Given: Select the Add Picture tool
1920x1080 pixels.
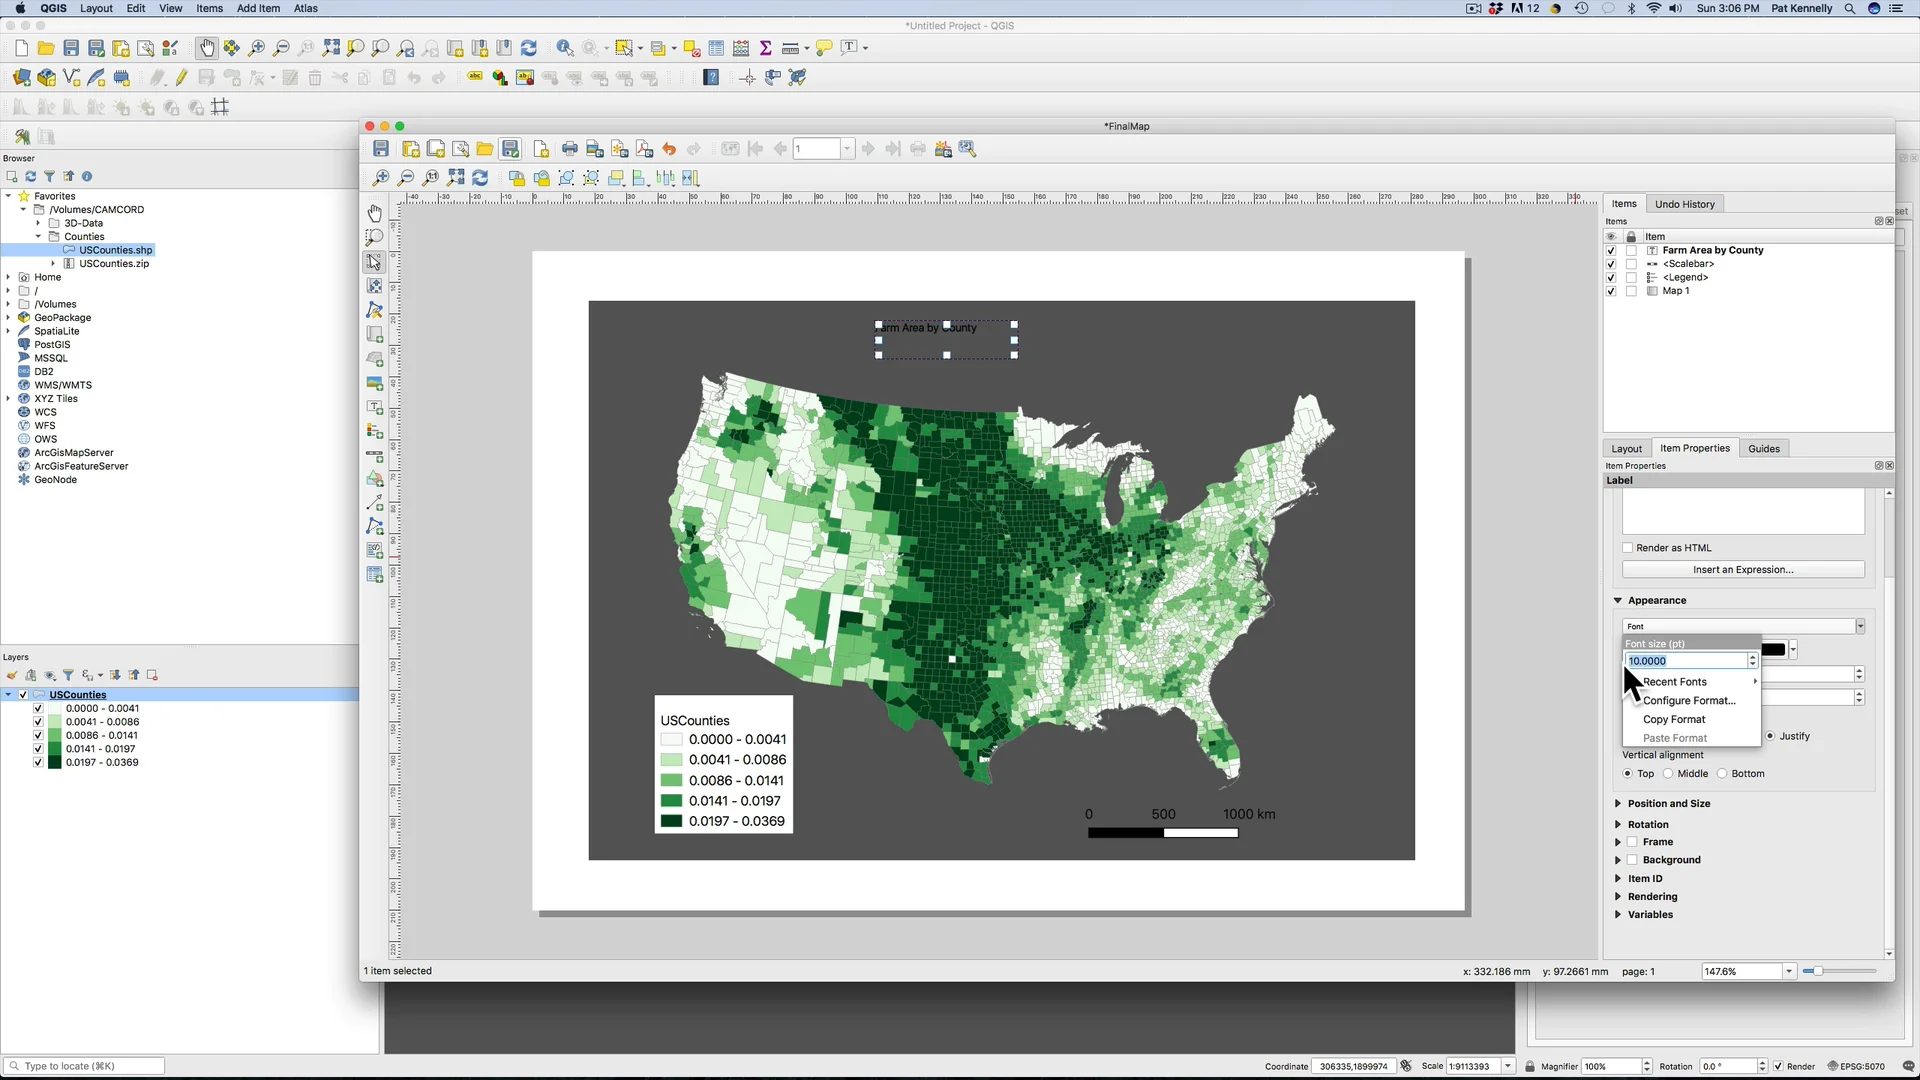Looking at the screenshot, I should coord(375,383).
